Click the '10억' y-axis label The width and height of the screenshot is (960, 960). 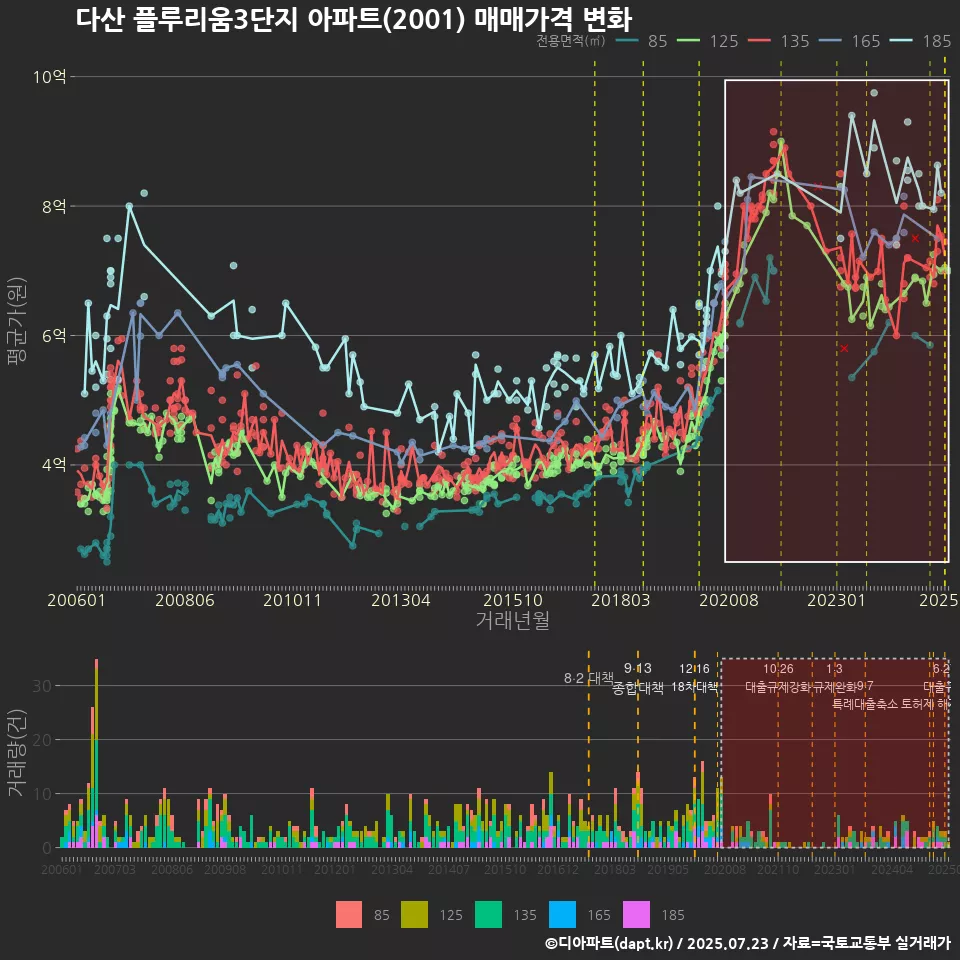(50, 77)
